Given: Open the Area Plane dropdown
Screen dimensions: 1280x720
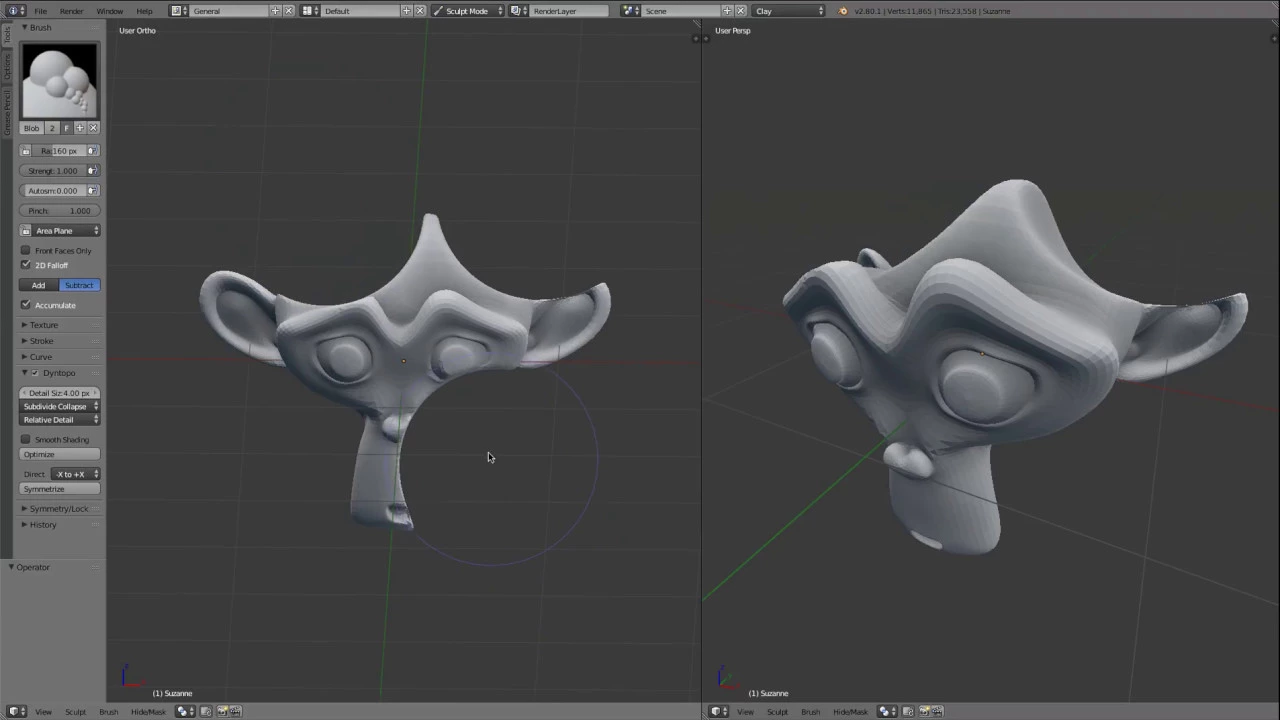Looking at the screenshot, I should [66, 231].
